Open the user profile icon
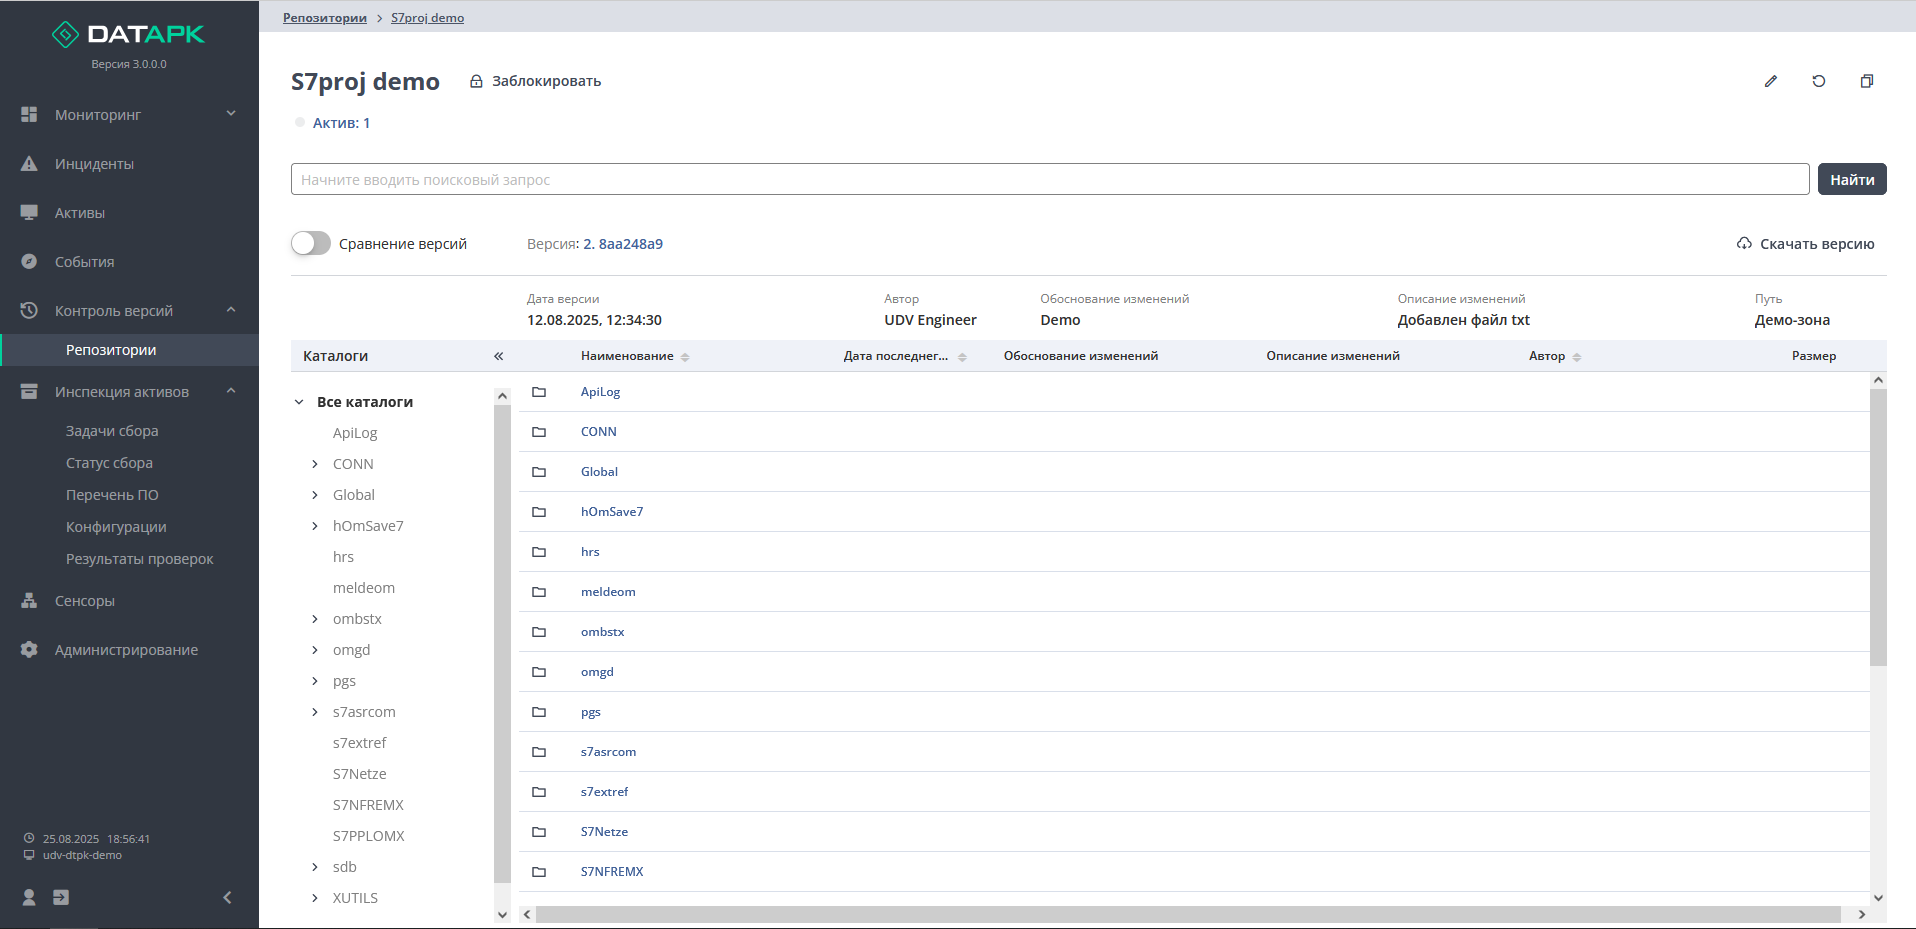The height and width of the screenshot is (929, 1916). (29, 897)
